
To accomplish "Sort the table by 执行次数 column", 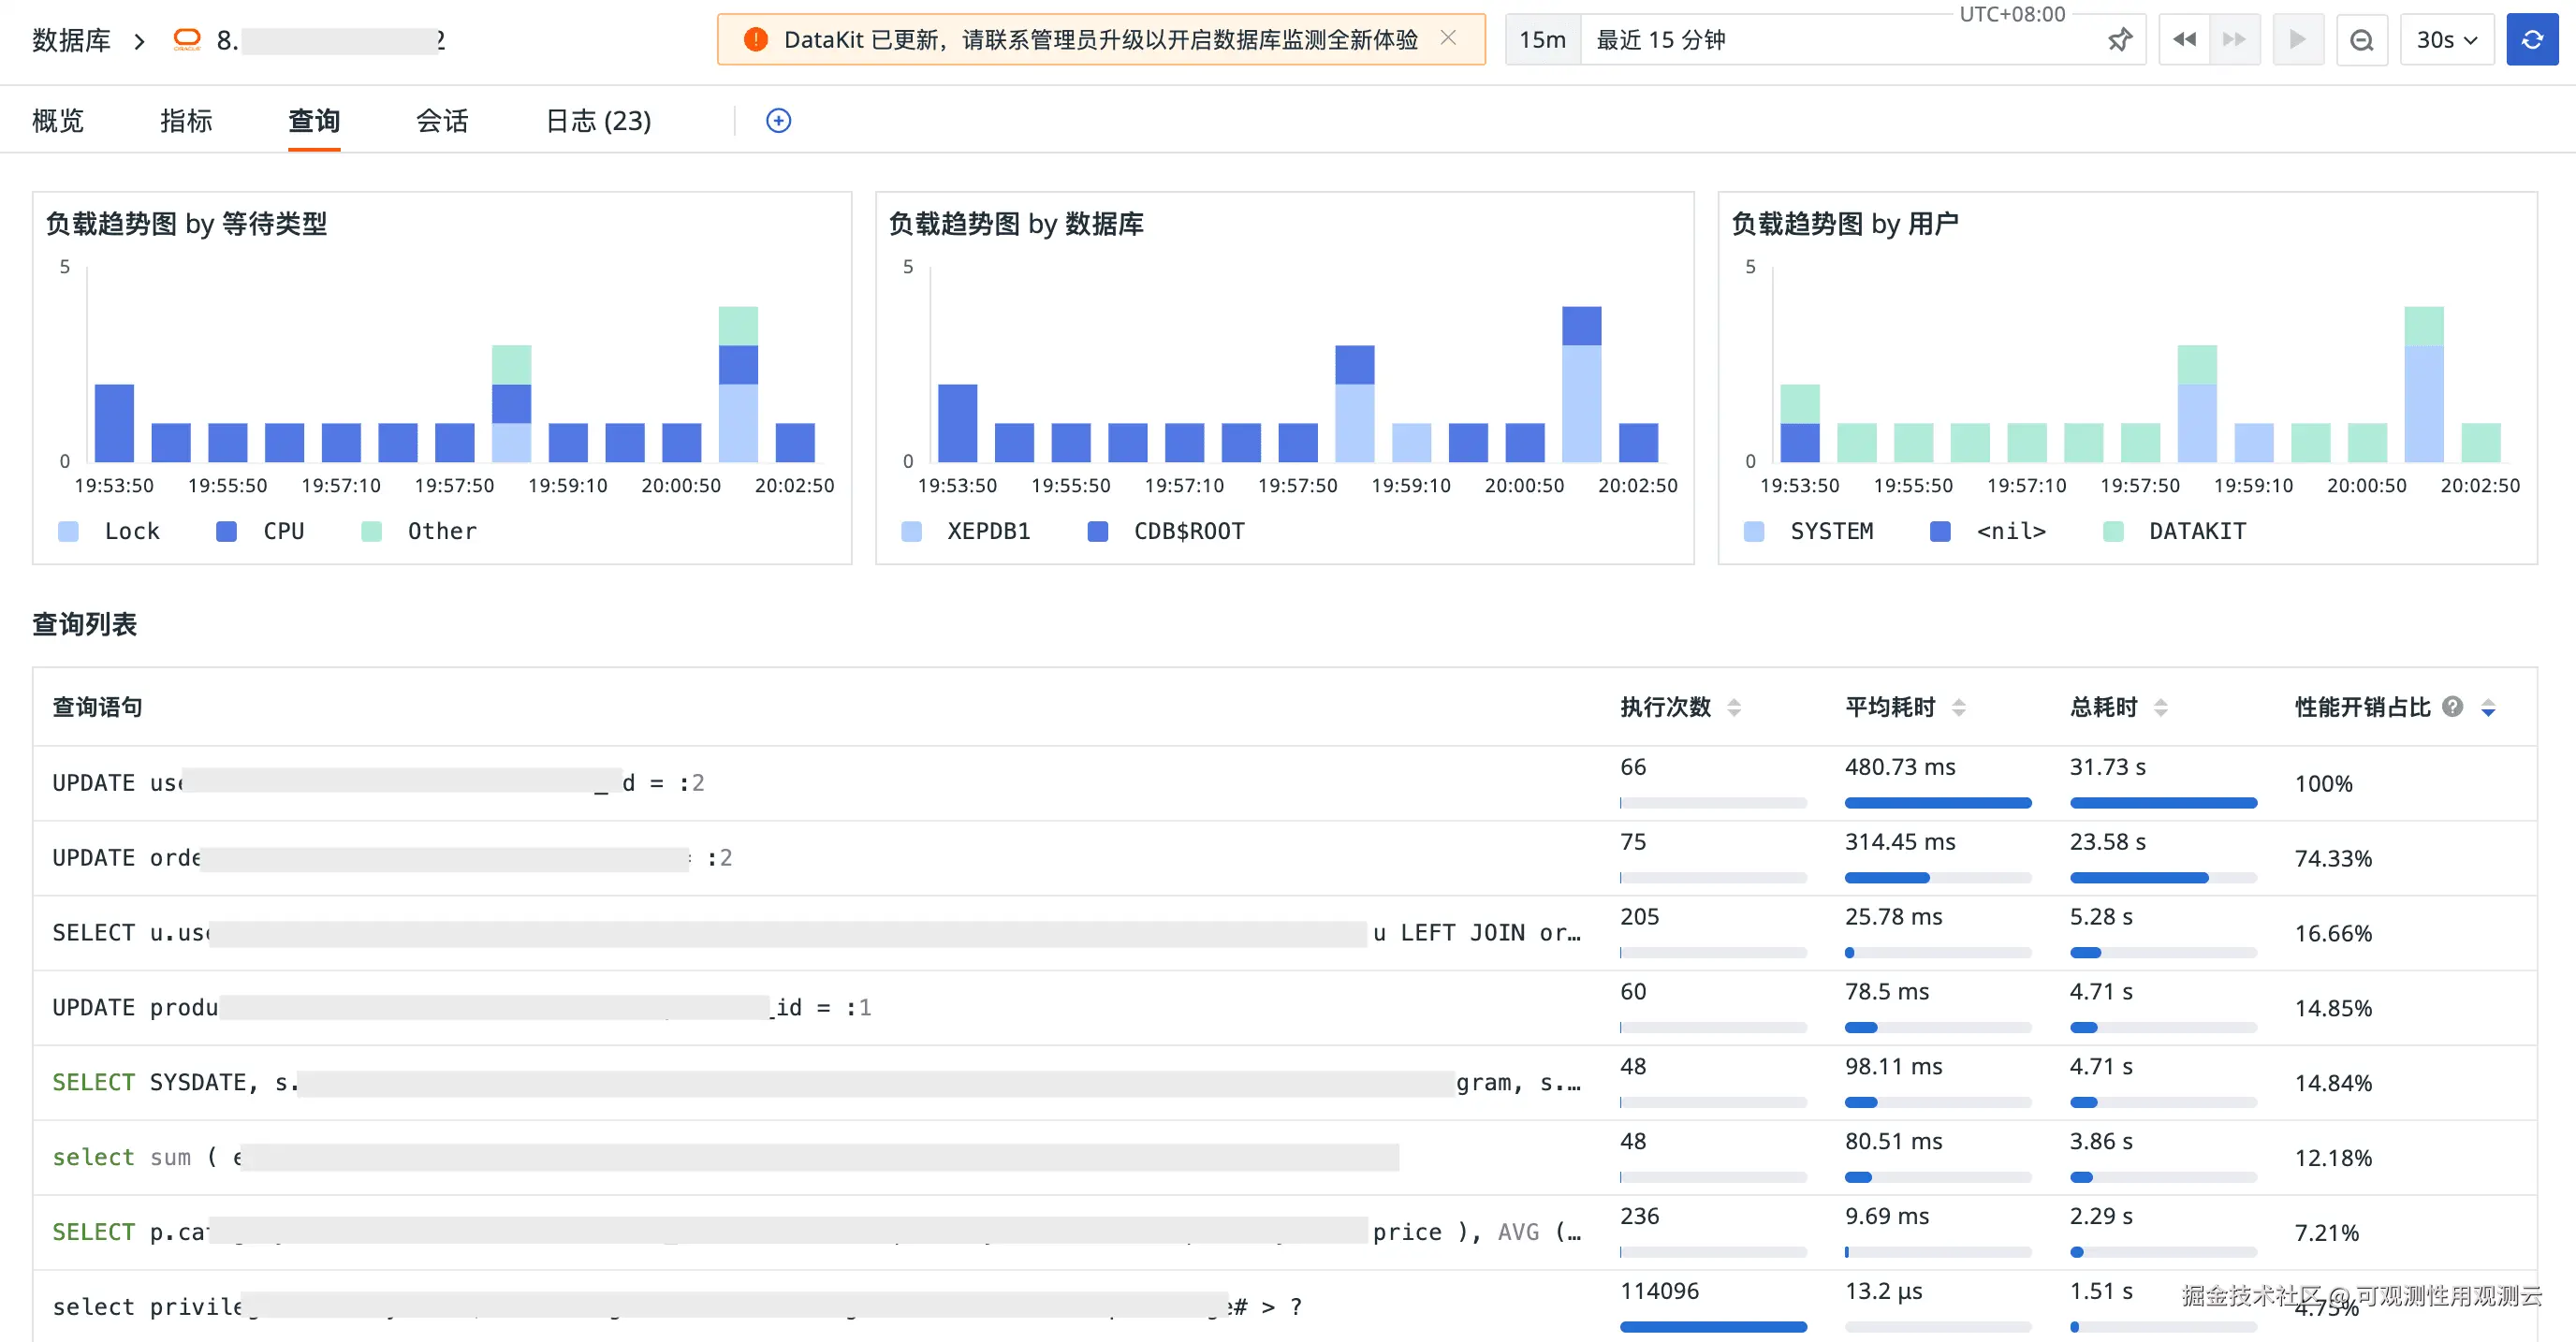I will click(x=1733, y=707).
